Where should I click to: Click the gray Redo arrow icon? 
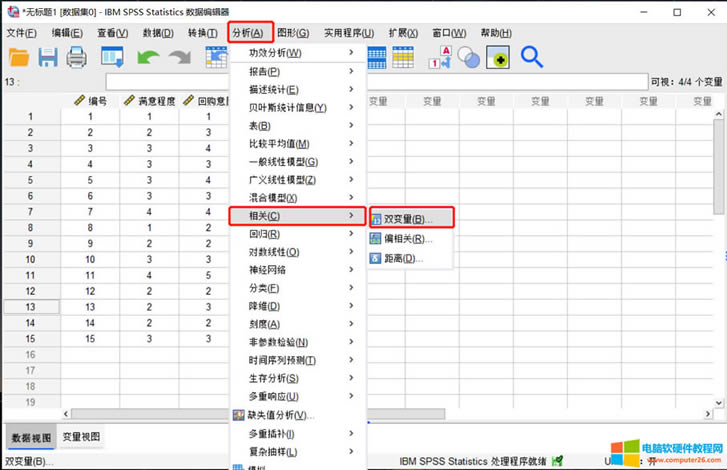coord(180,59)
